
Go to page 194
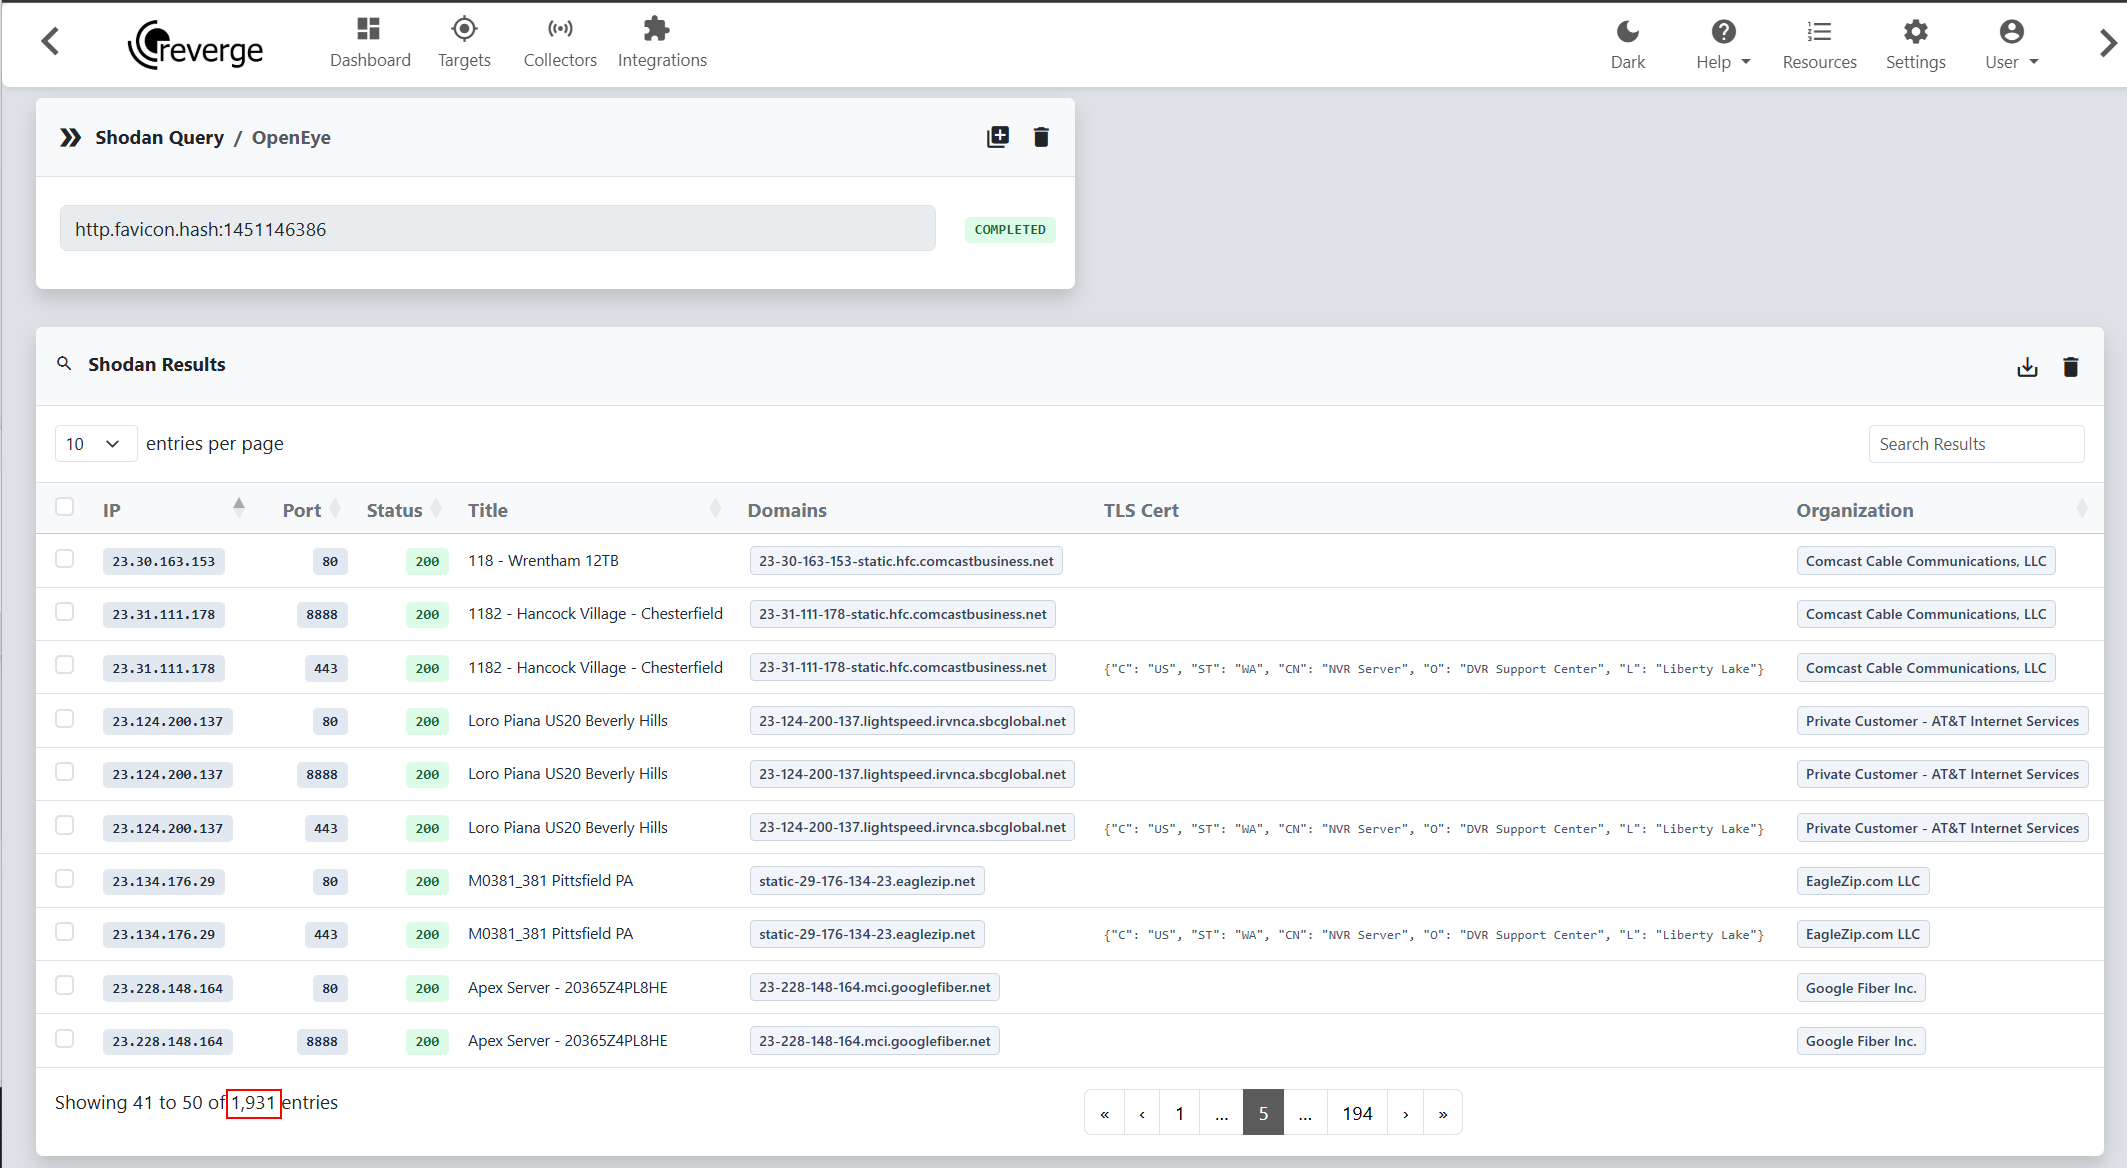click(x=1357, y=1113)
